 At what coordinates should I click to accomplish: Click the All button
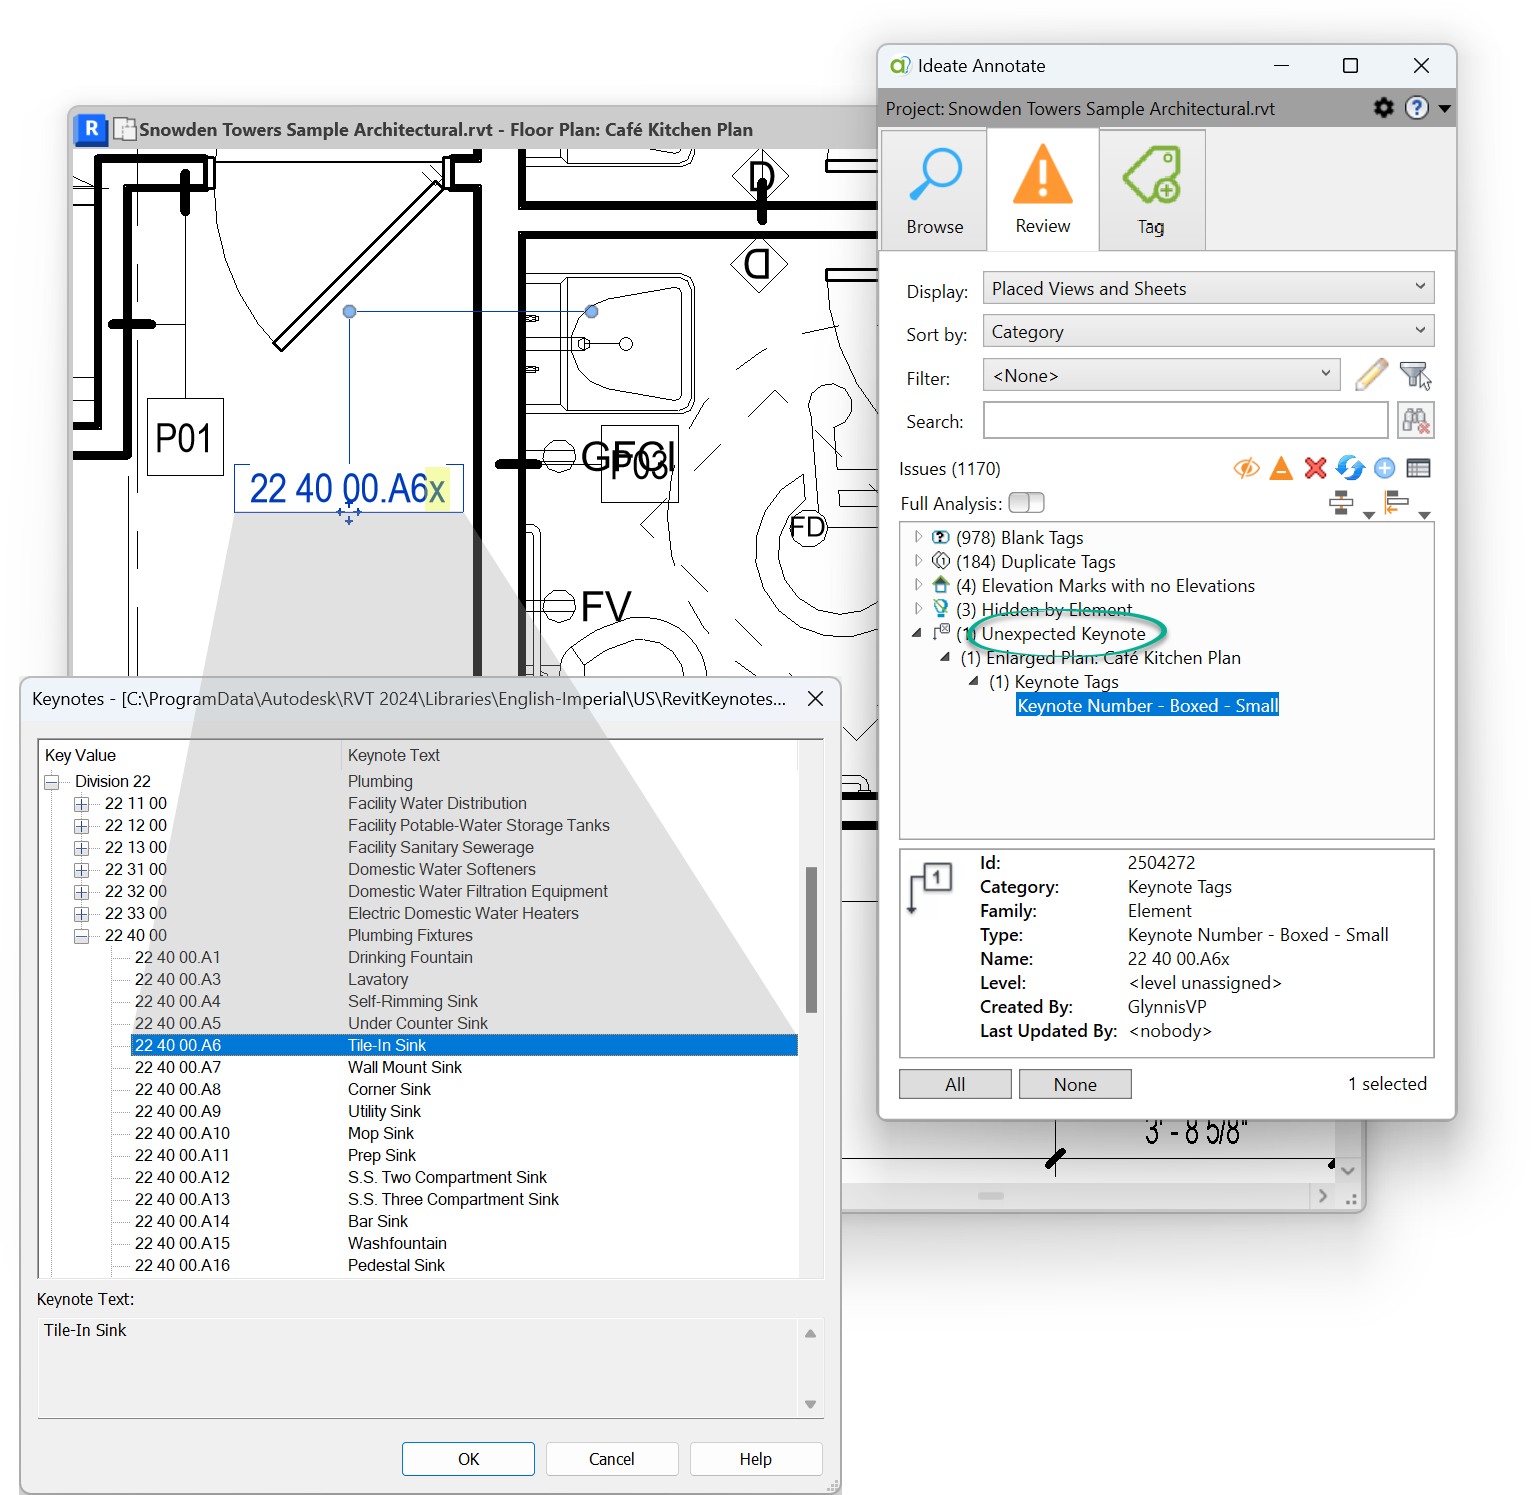(955, 1084)
